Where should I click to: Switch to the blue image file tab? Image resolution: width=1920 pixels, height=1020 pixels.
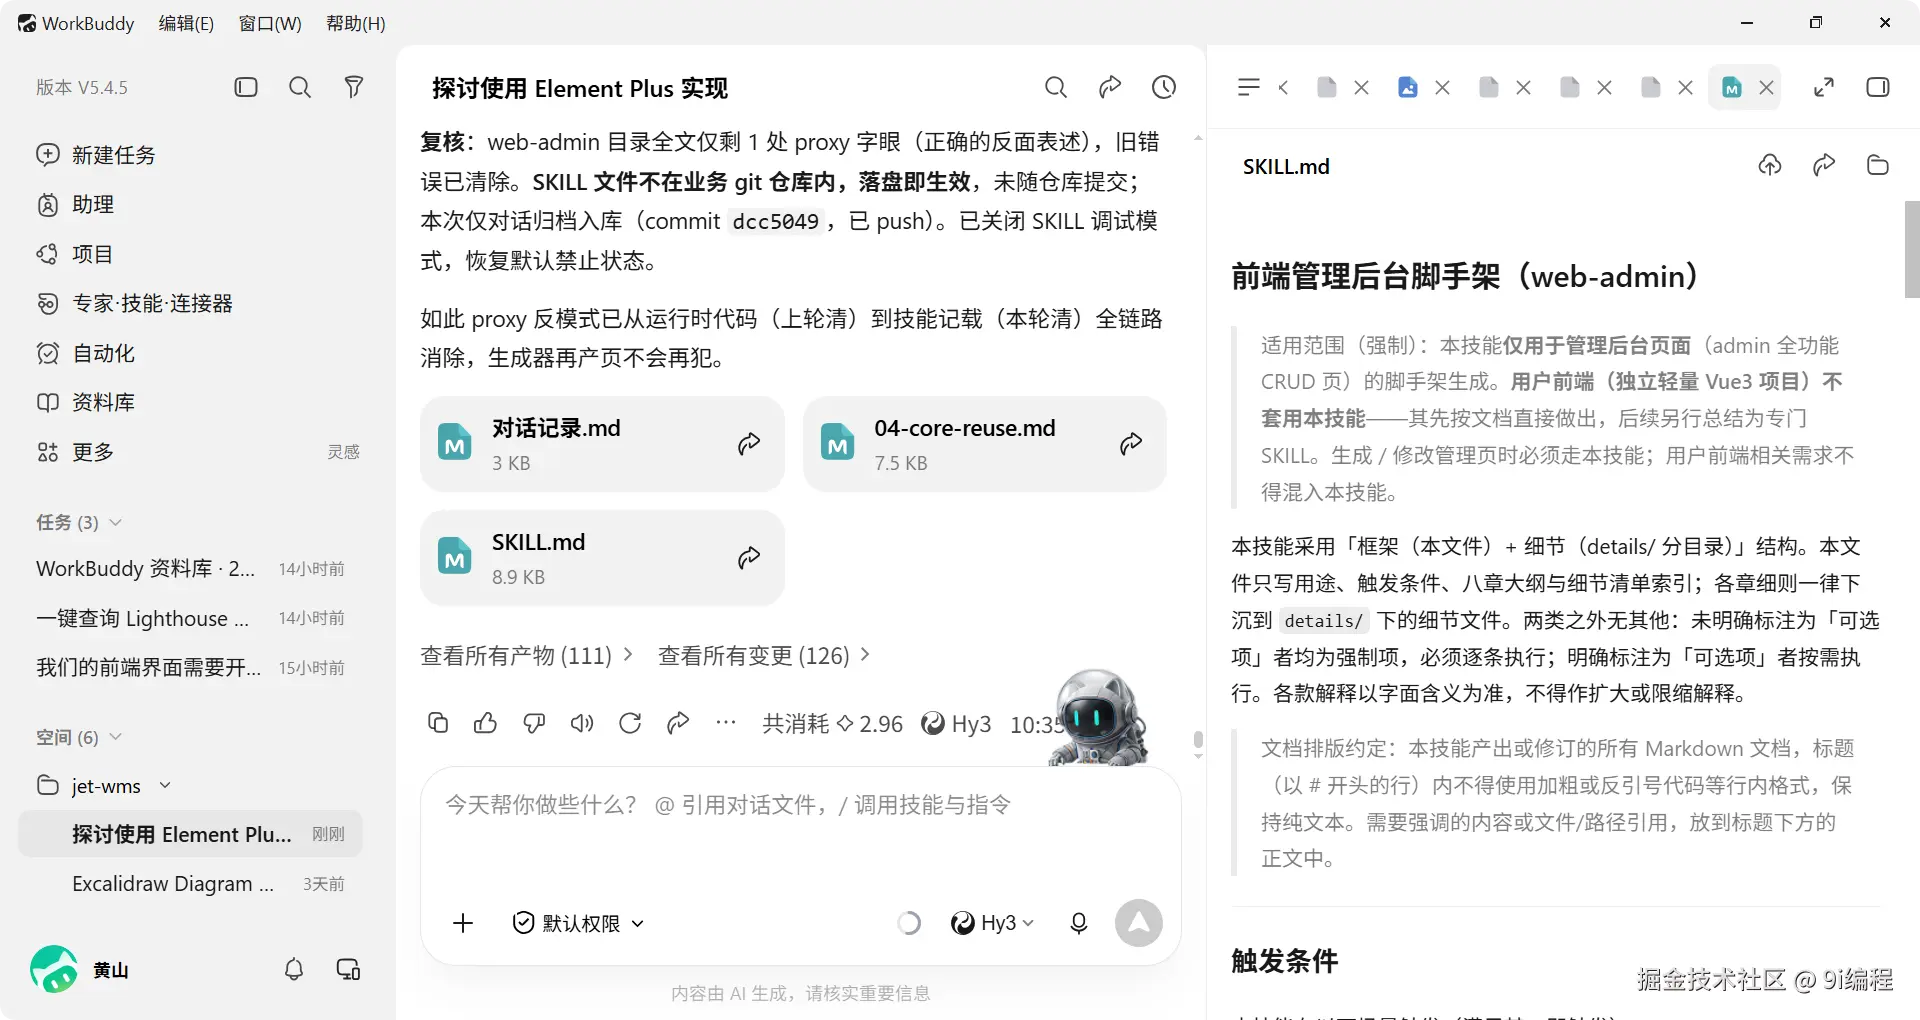point(1408,87)
